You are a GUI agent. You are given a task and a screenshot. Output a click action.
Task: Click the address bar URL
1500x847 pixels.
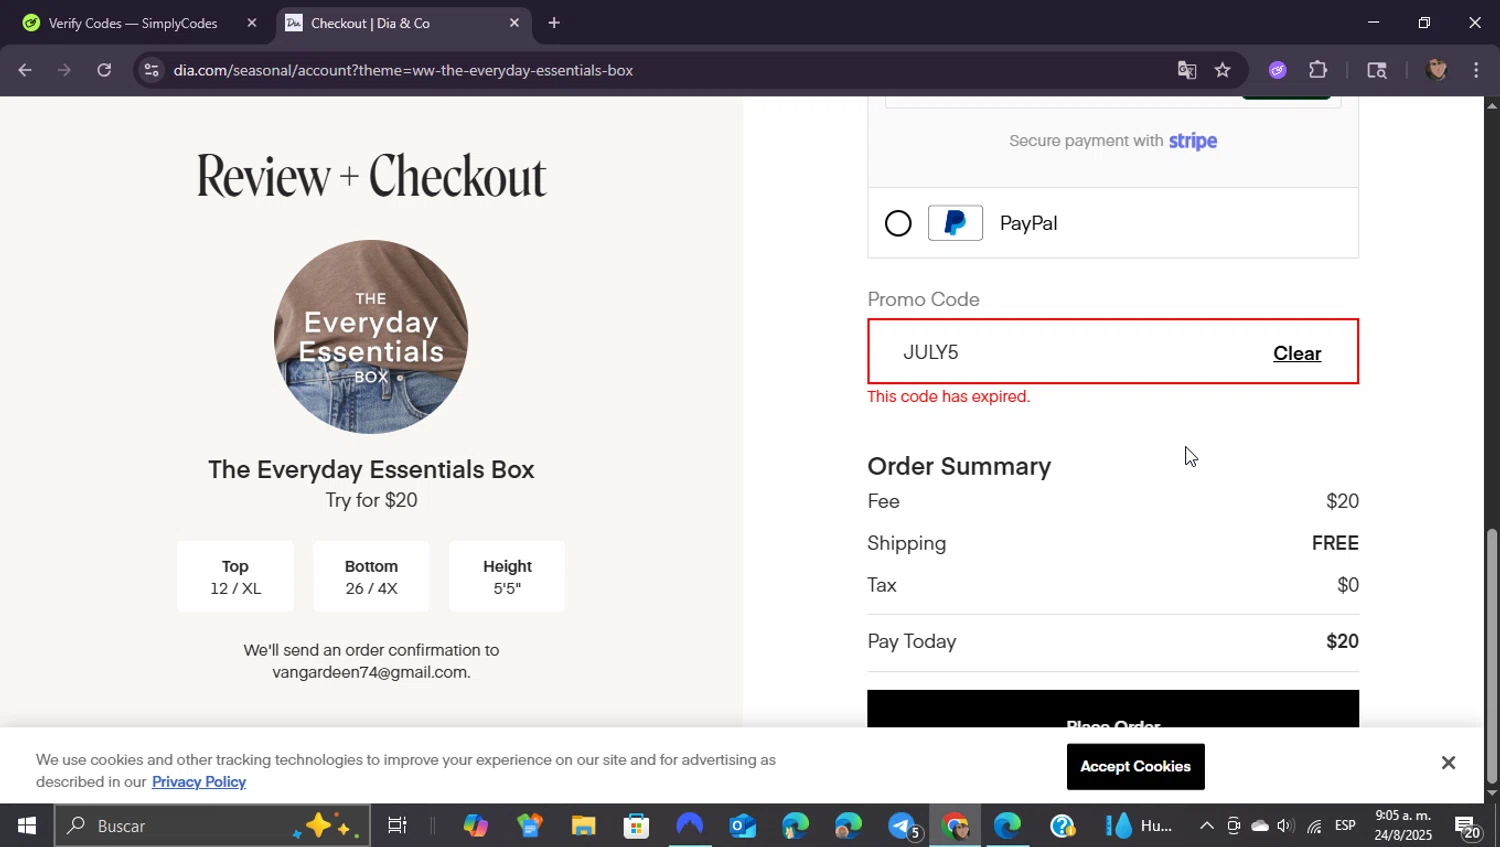click(403, 70)
